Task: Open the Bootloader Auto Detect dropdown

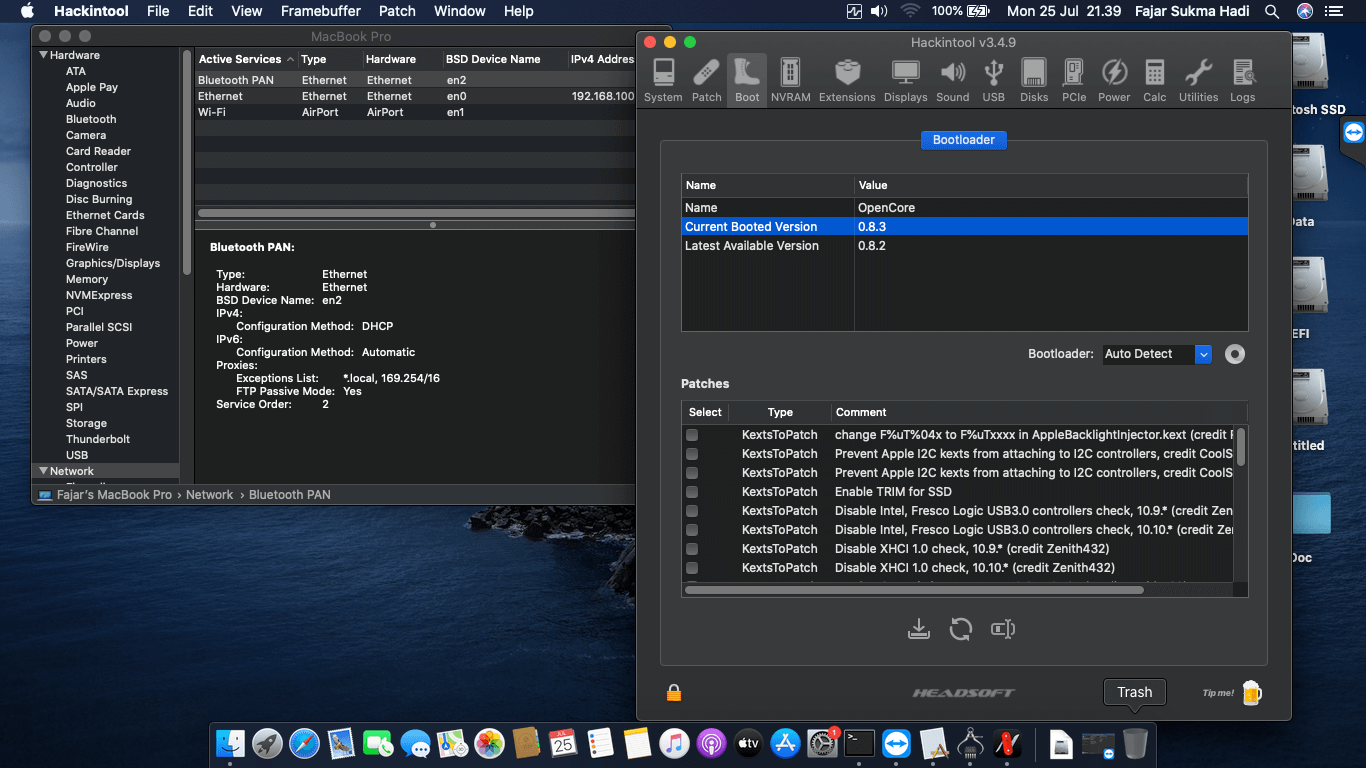Action: point(1157,354)
